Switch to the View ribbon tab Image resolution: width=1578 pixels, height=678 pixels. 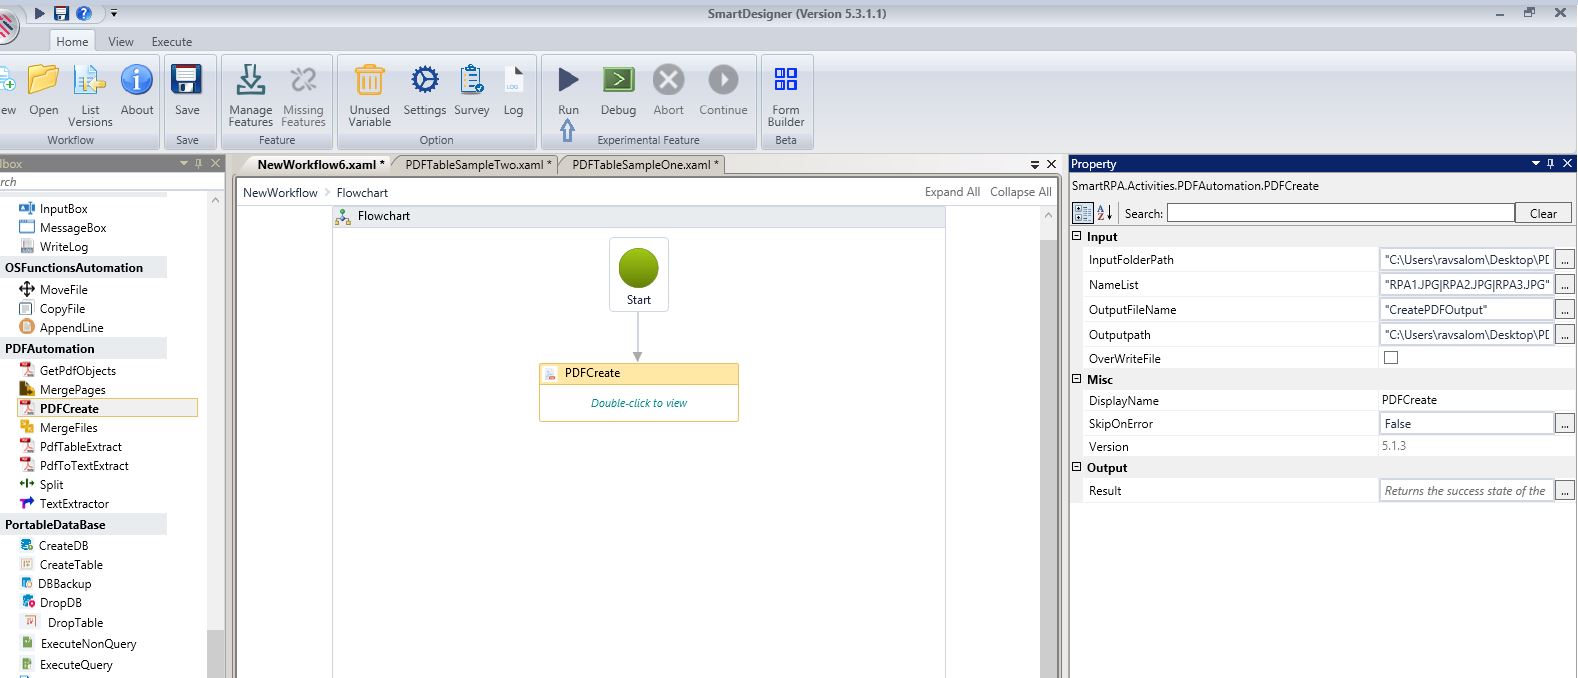pos(121,41)
